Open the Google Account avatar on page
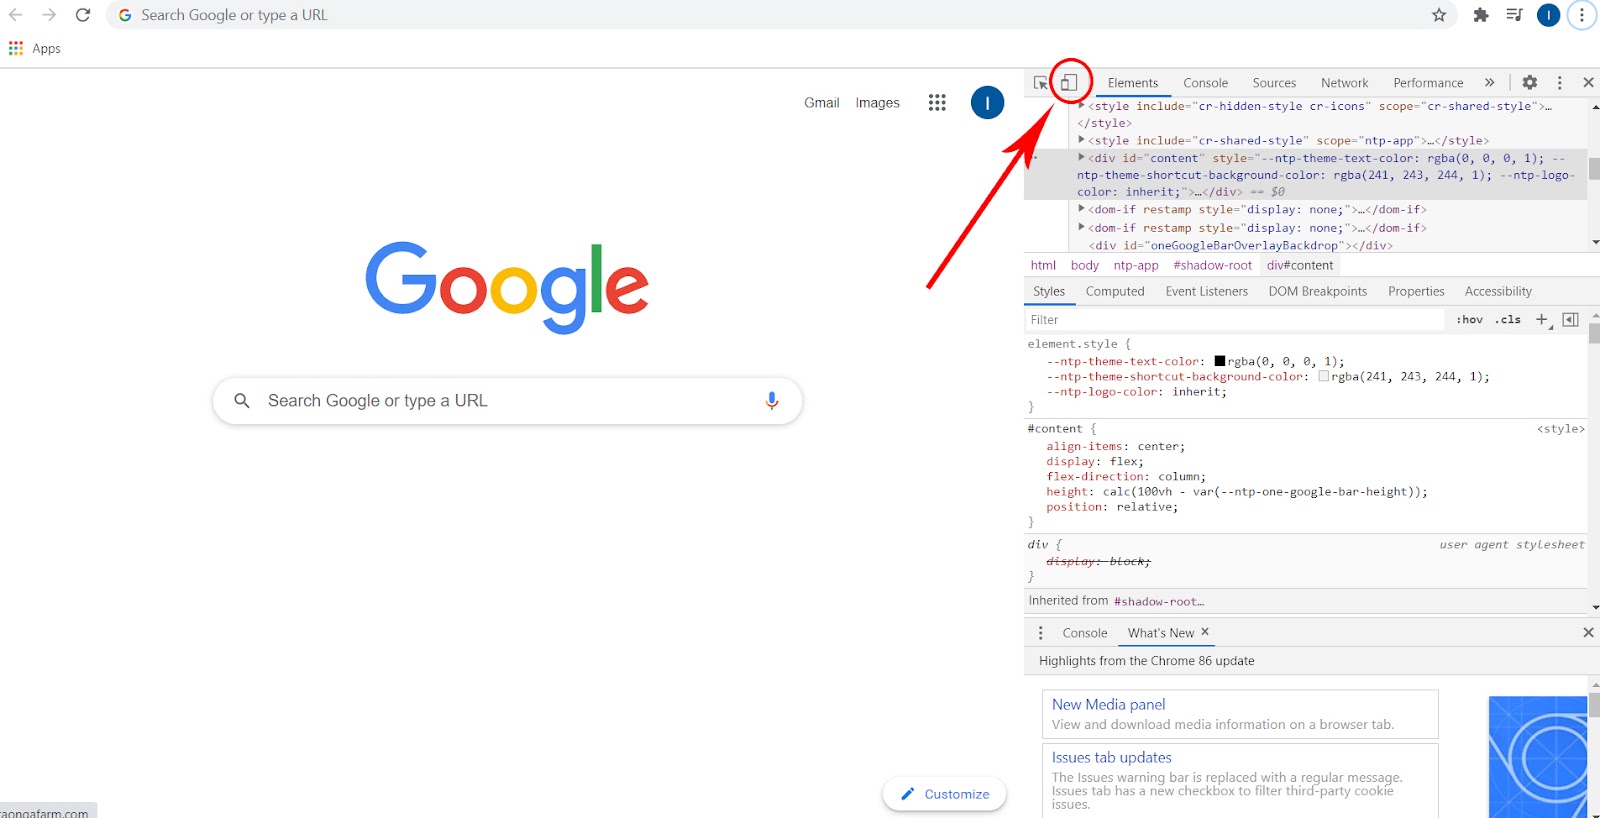This screenshot has height=818, width=1600. pyautogui.click(x=987, y=102)
